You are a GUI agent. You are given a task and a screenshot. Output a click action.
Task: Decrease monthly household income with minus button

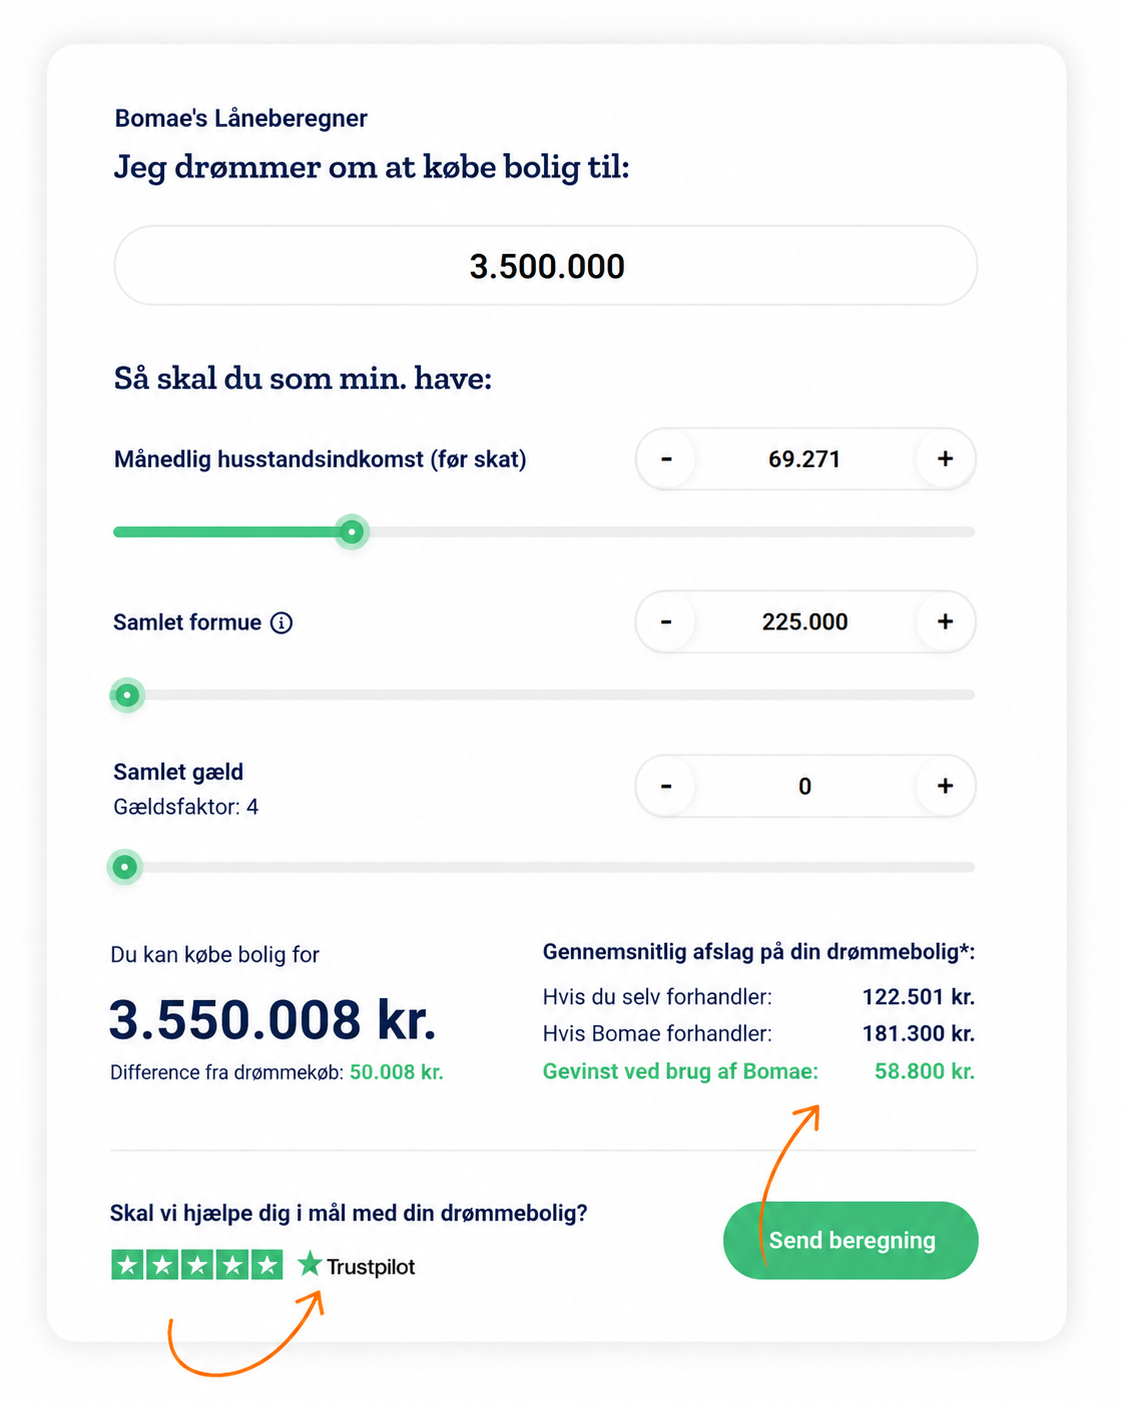pyautogui.click(x=666, y=459)
